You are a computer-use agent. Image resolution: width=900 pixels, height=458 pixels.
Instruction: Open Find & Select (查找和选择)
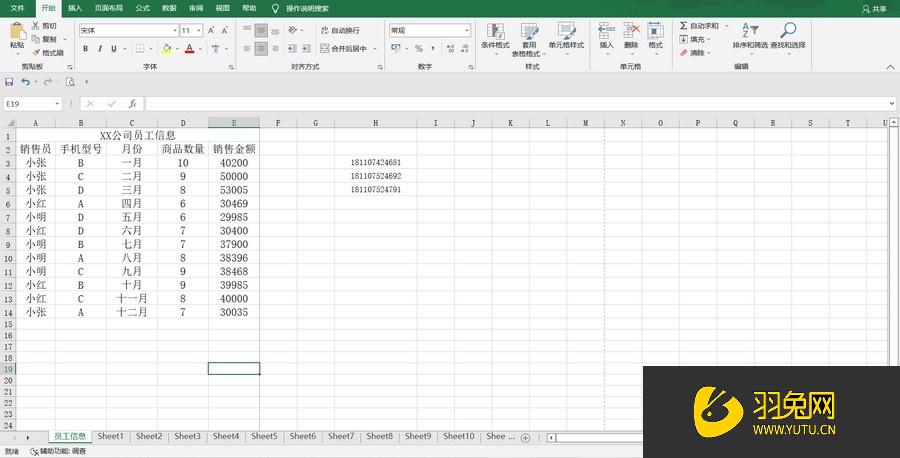(788, 36)
